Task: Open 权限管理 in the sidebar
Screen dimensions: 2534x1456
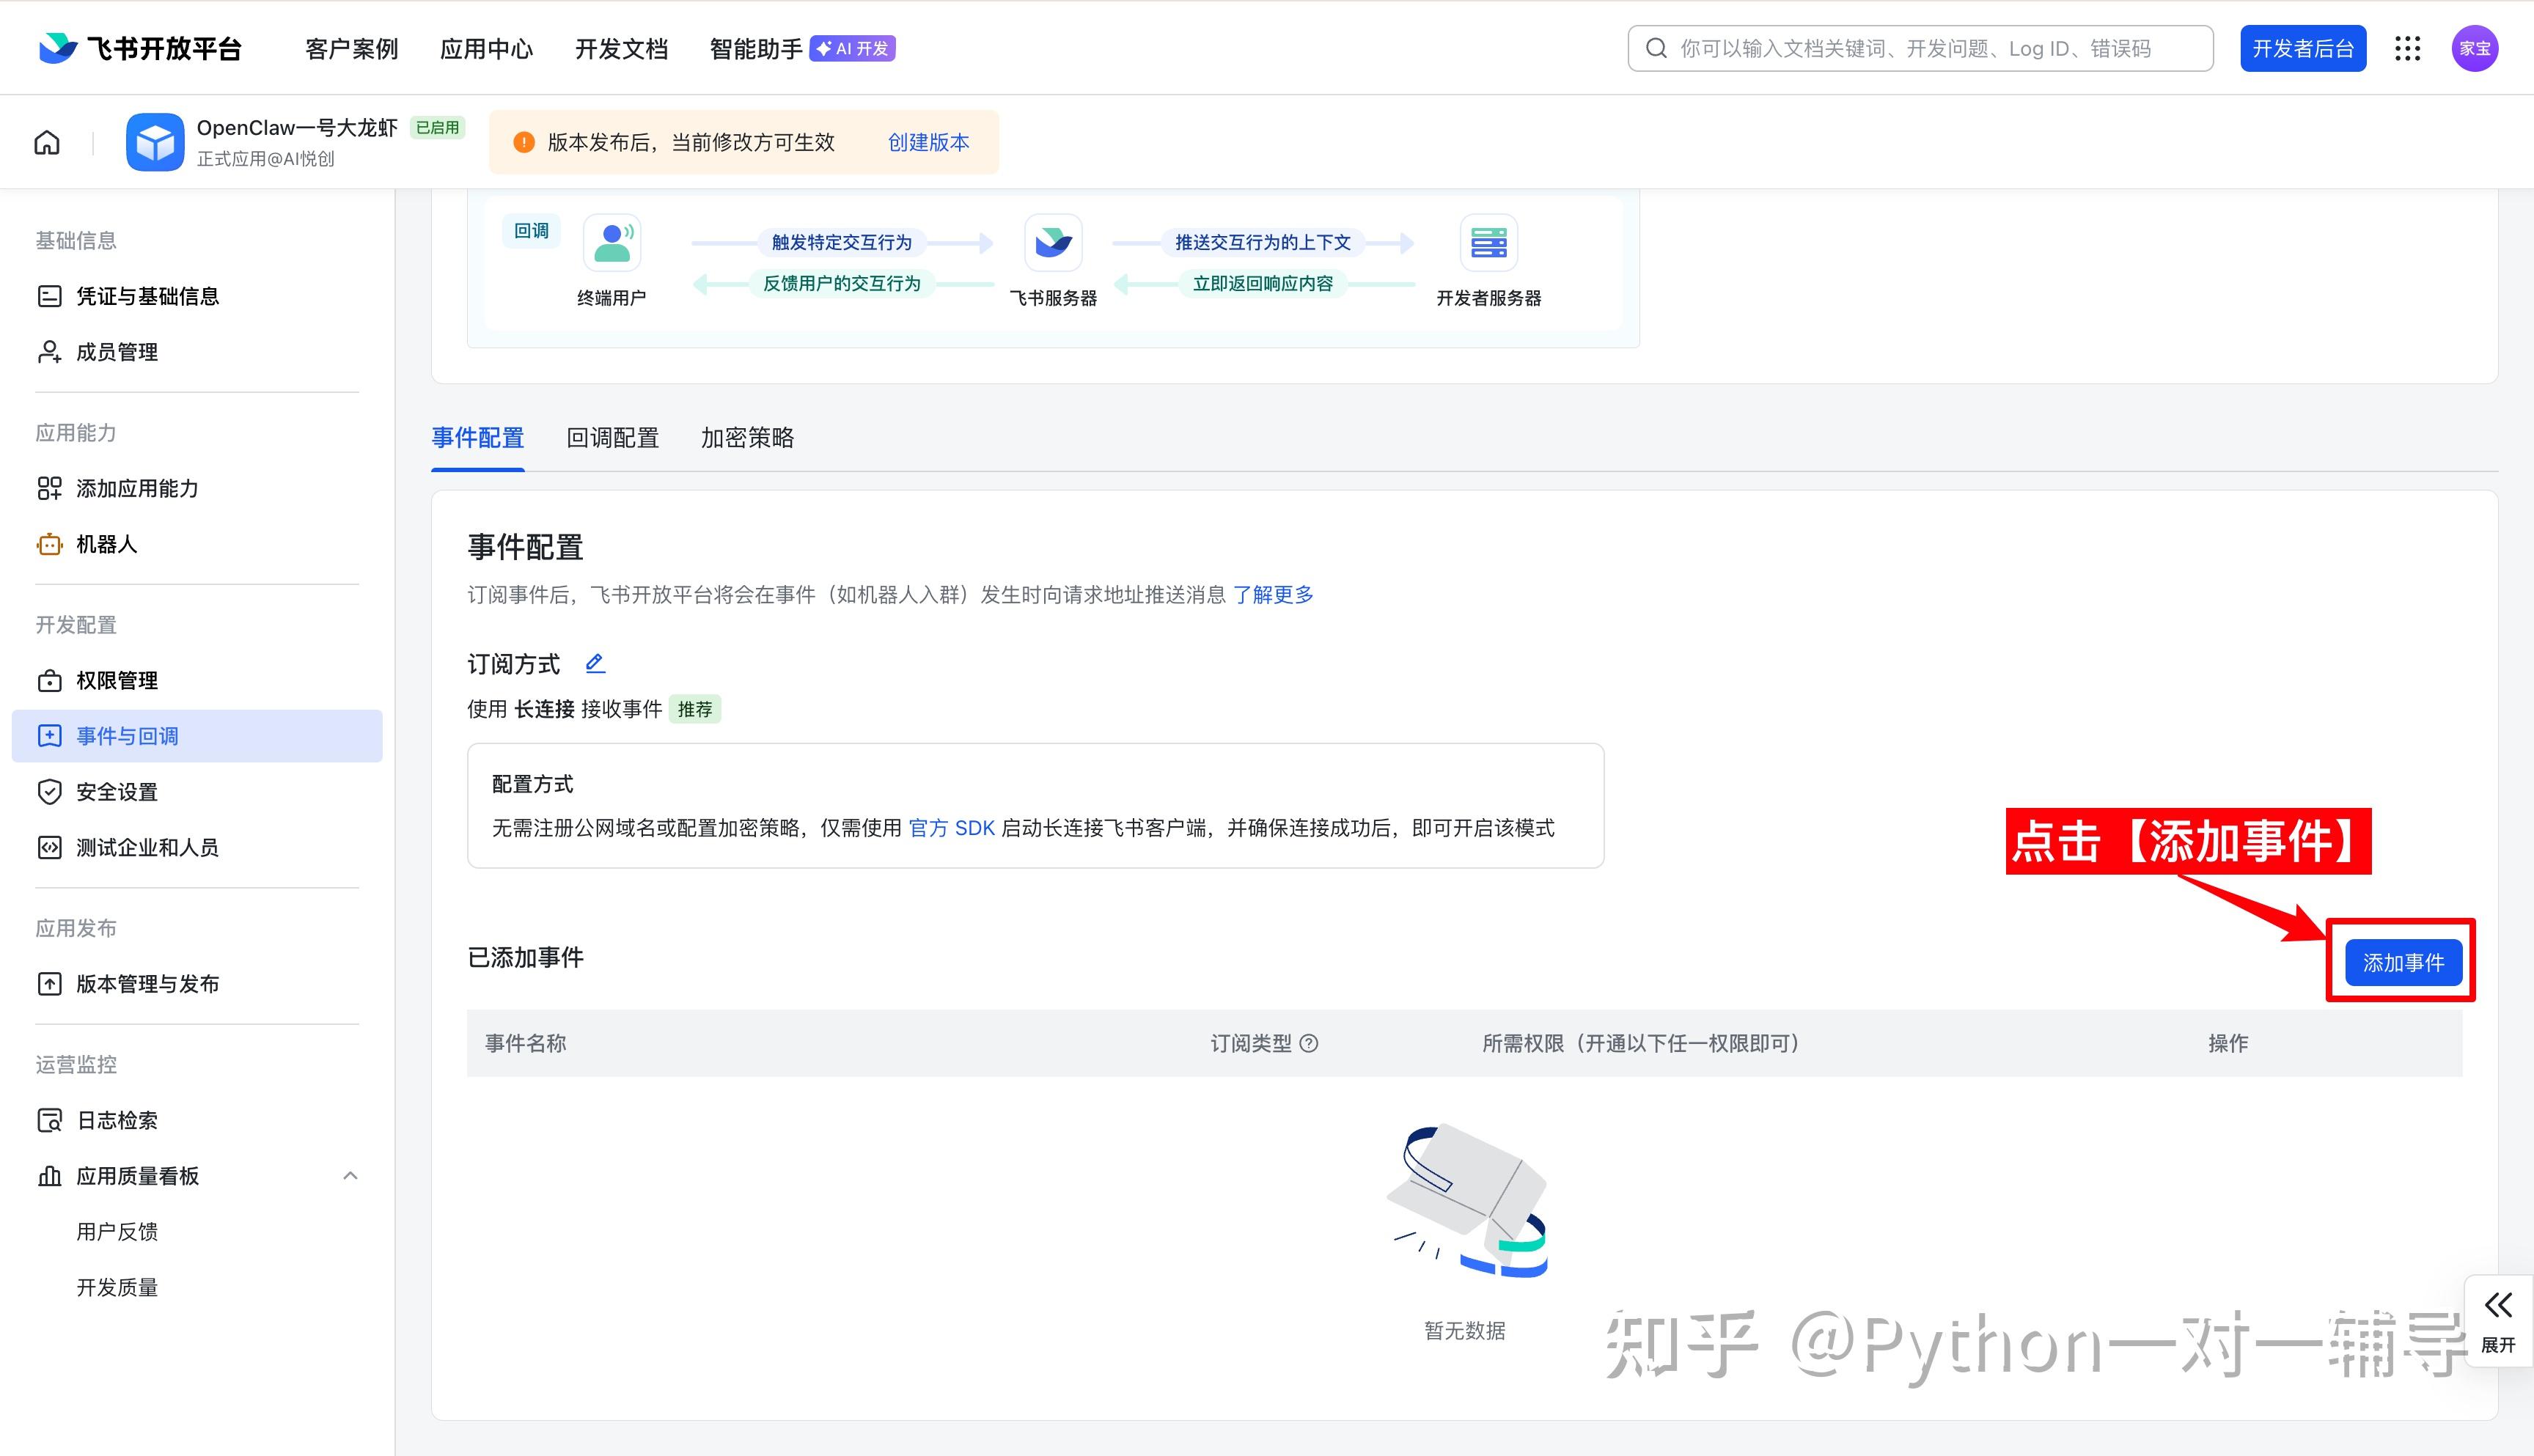Action: click(117, 680)
